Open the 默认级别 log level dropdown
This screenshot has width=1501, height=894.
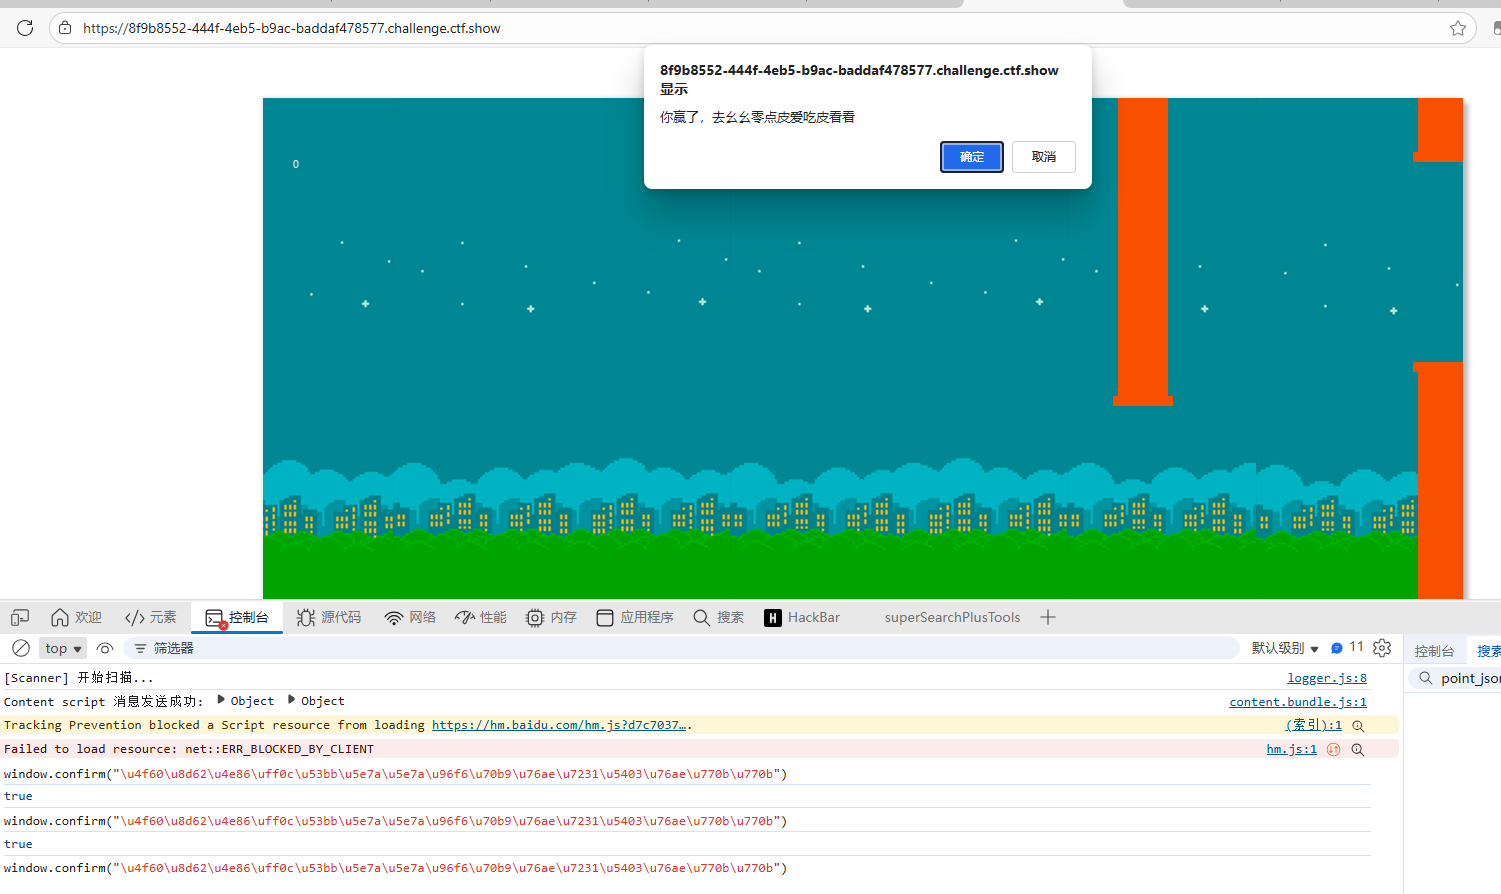[x=1285, y=648]
